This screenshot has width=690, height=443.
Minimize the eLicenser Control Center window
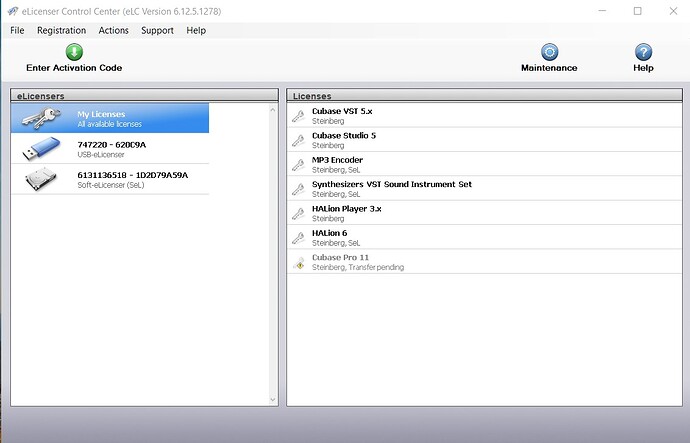602,11
